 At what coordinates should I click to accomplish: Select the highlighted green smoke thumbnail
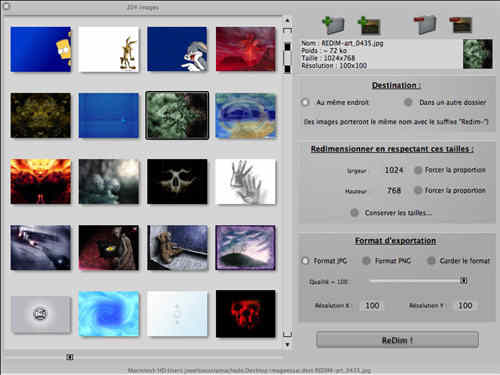177,115
